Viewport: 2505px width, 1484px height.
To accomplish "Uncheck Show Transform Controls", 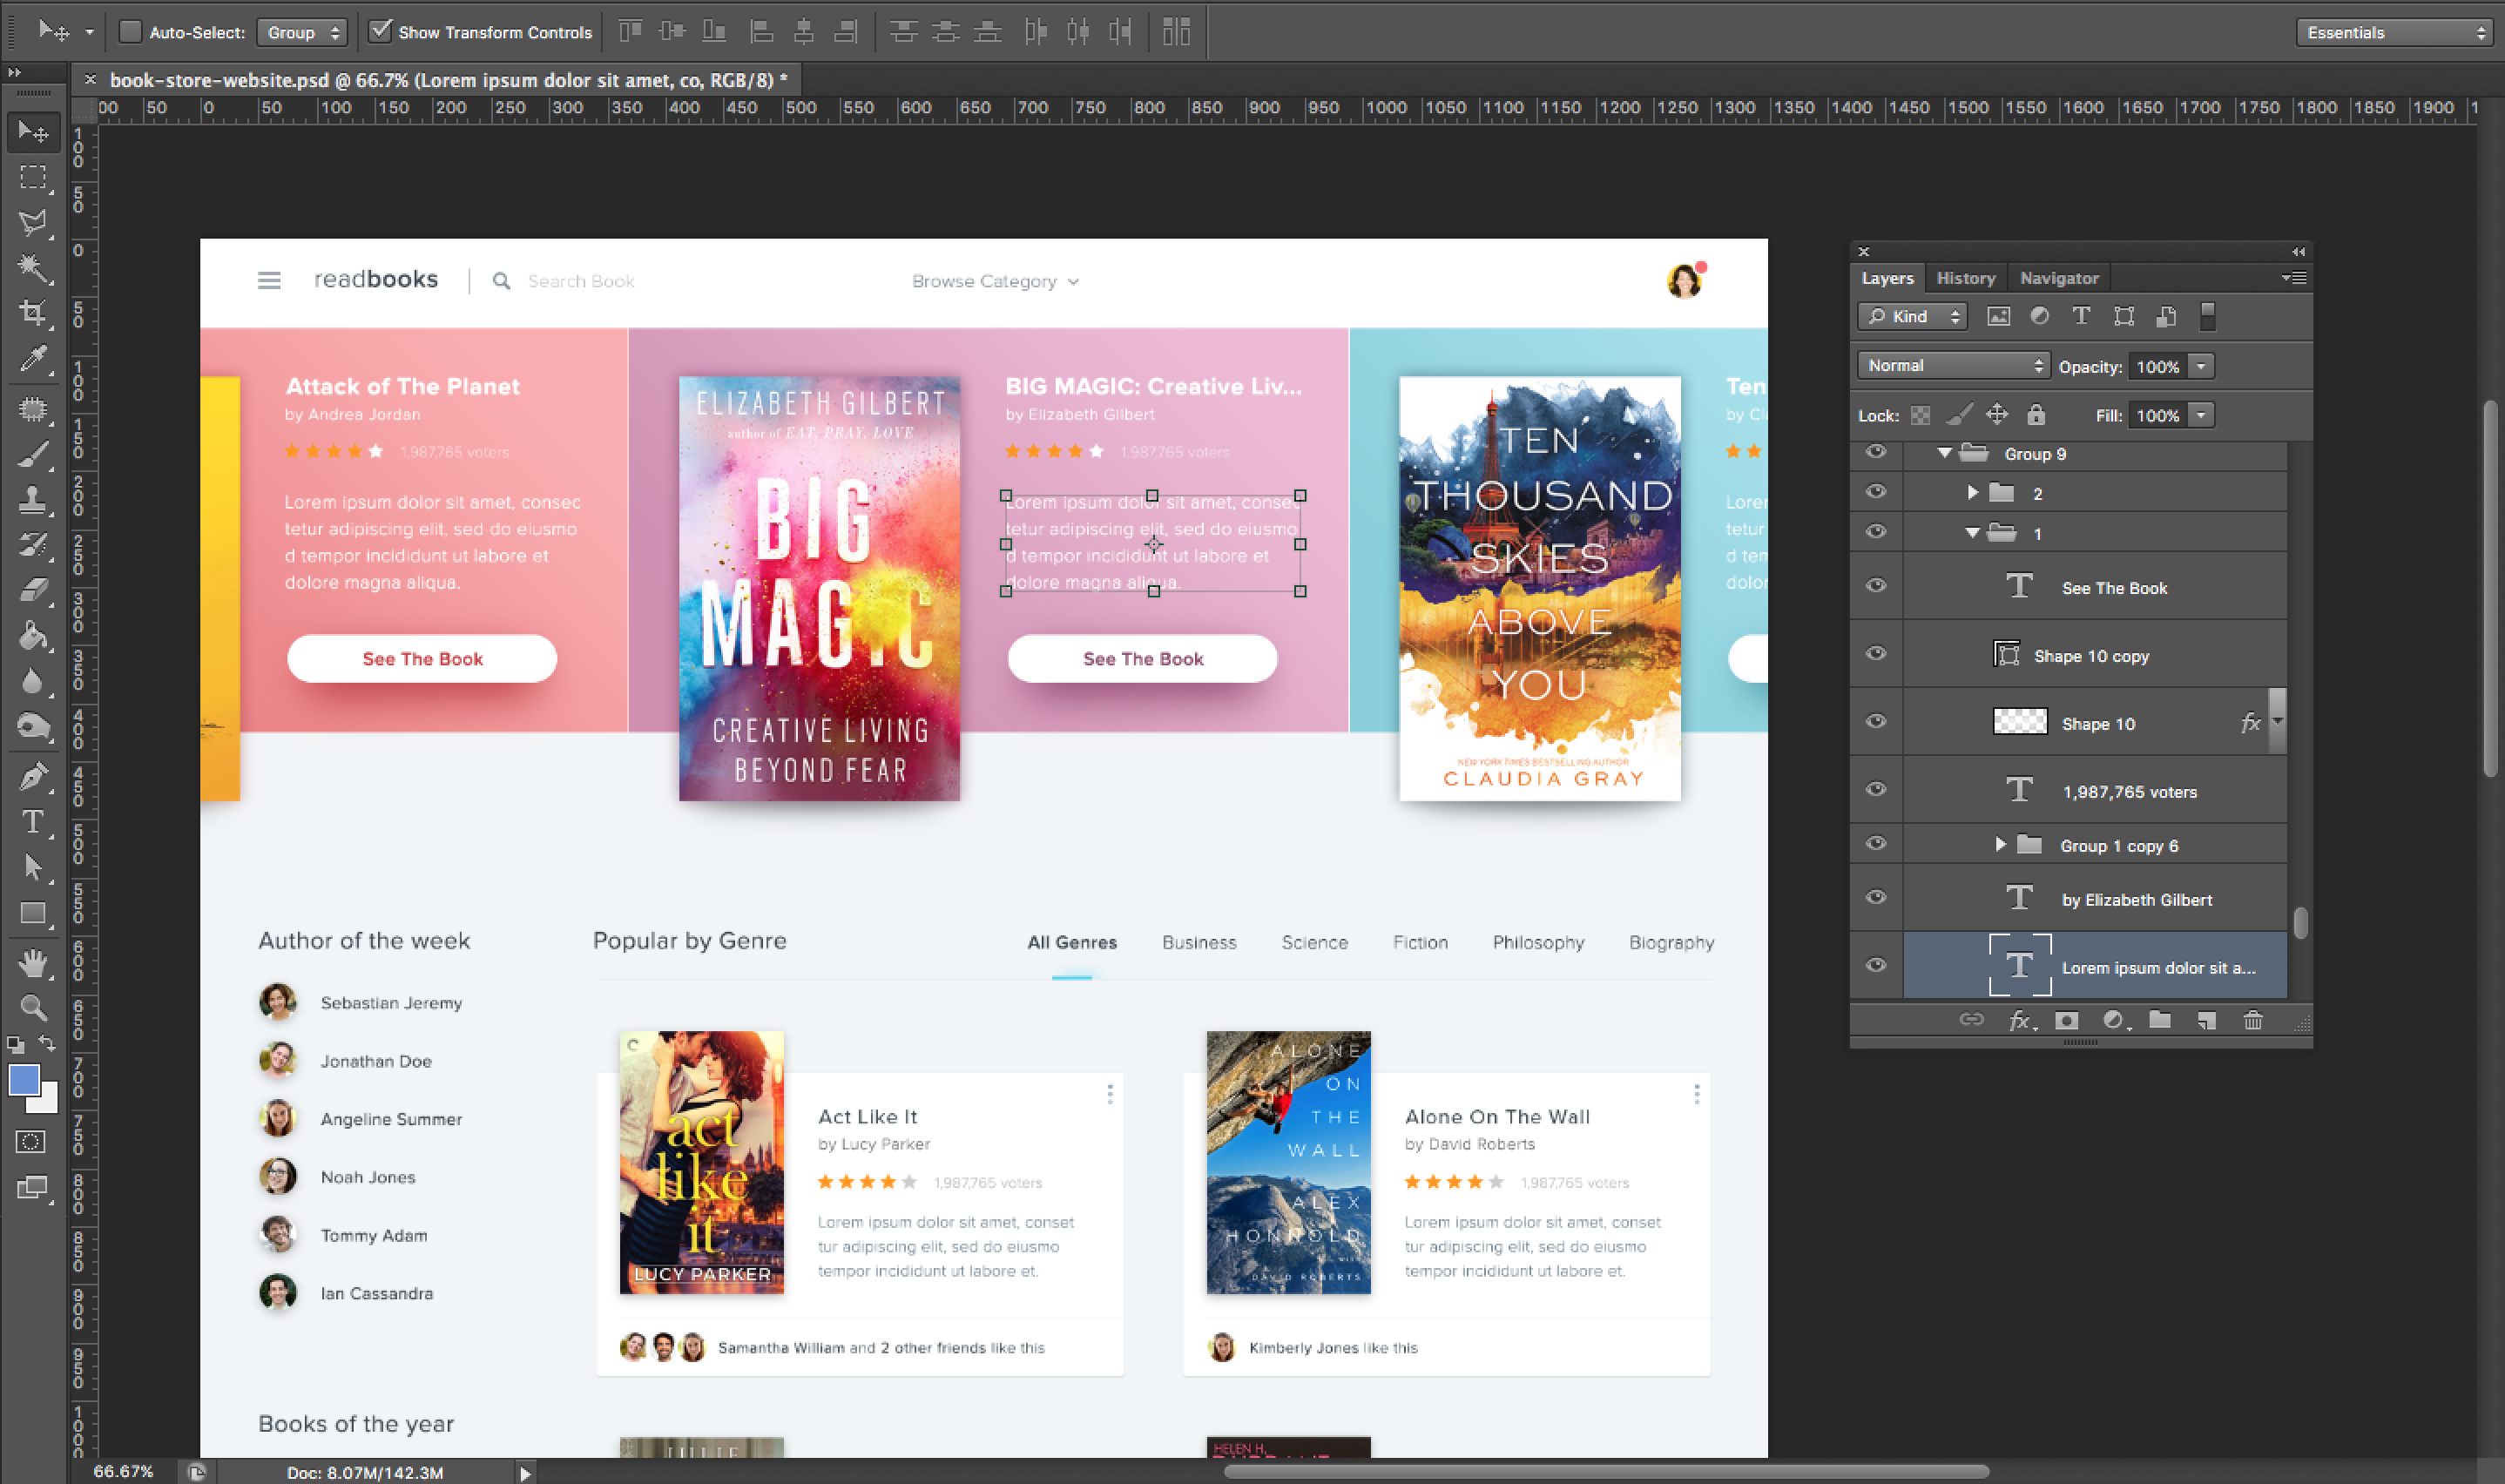I will (380, 32).
